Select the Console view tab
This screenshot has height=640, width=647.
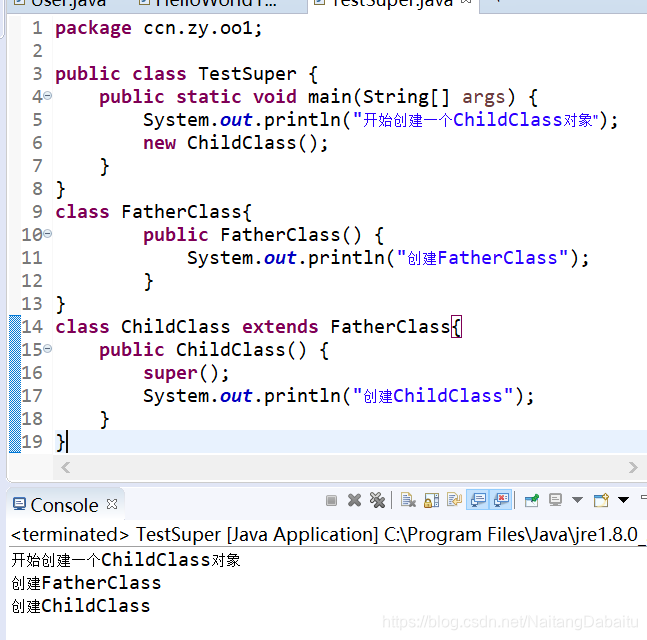click(x=65, y=505)
